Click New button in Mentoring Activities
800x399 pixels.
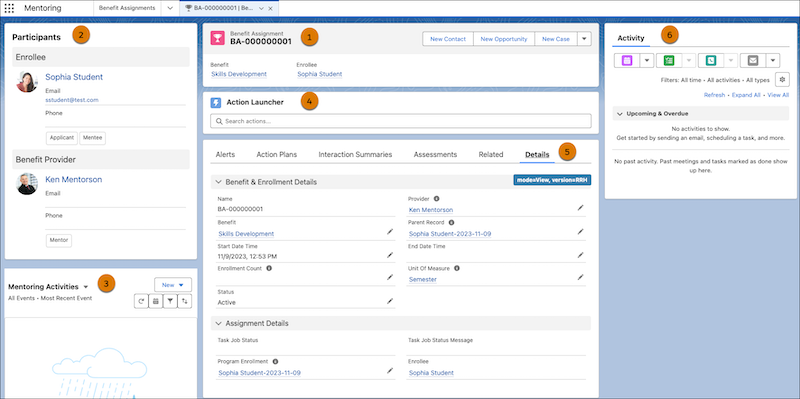point(173,285)
